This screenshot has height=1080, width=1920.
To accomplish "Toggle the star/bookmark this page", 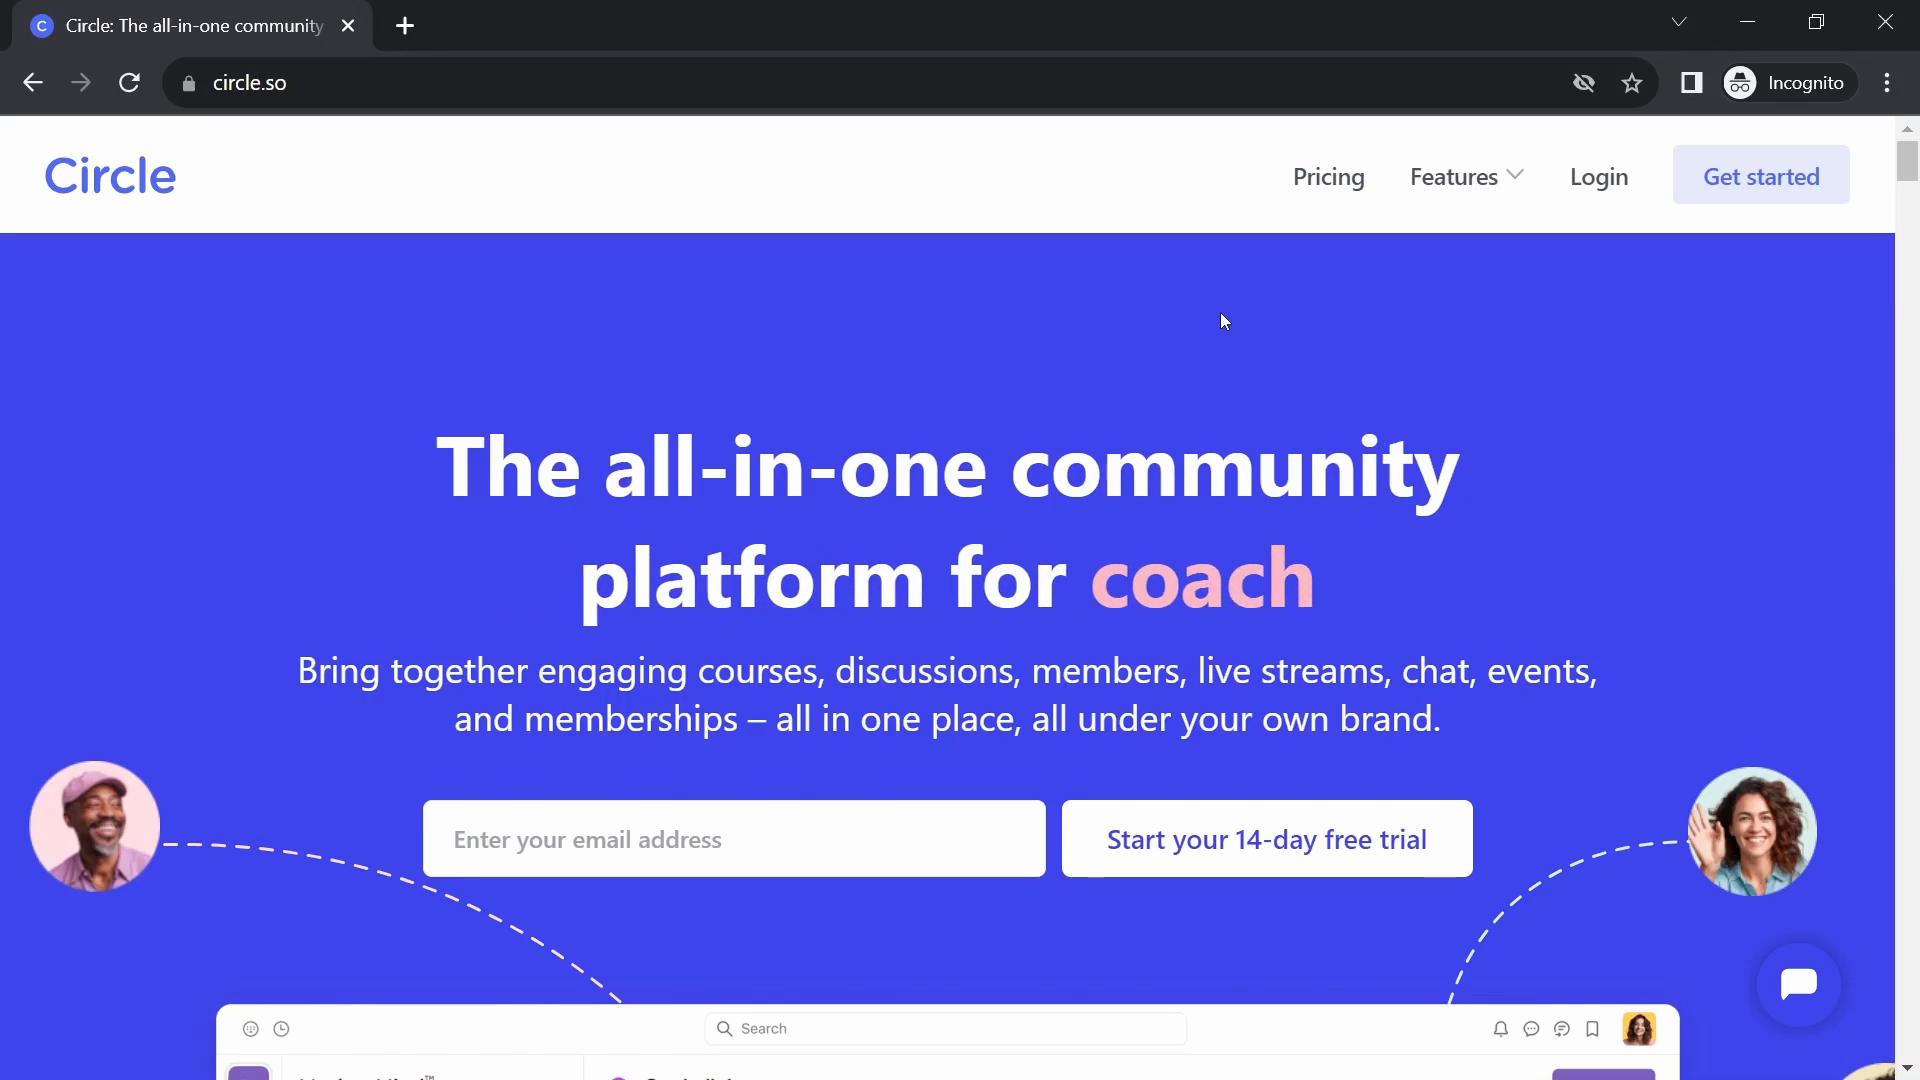I will [x=1631, y=82].
